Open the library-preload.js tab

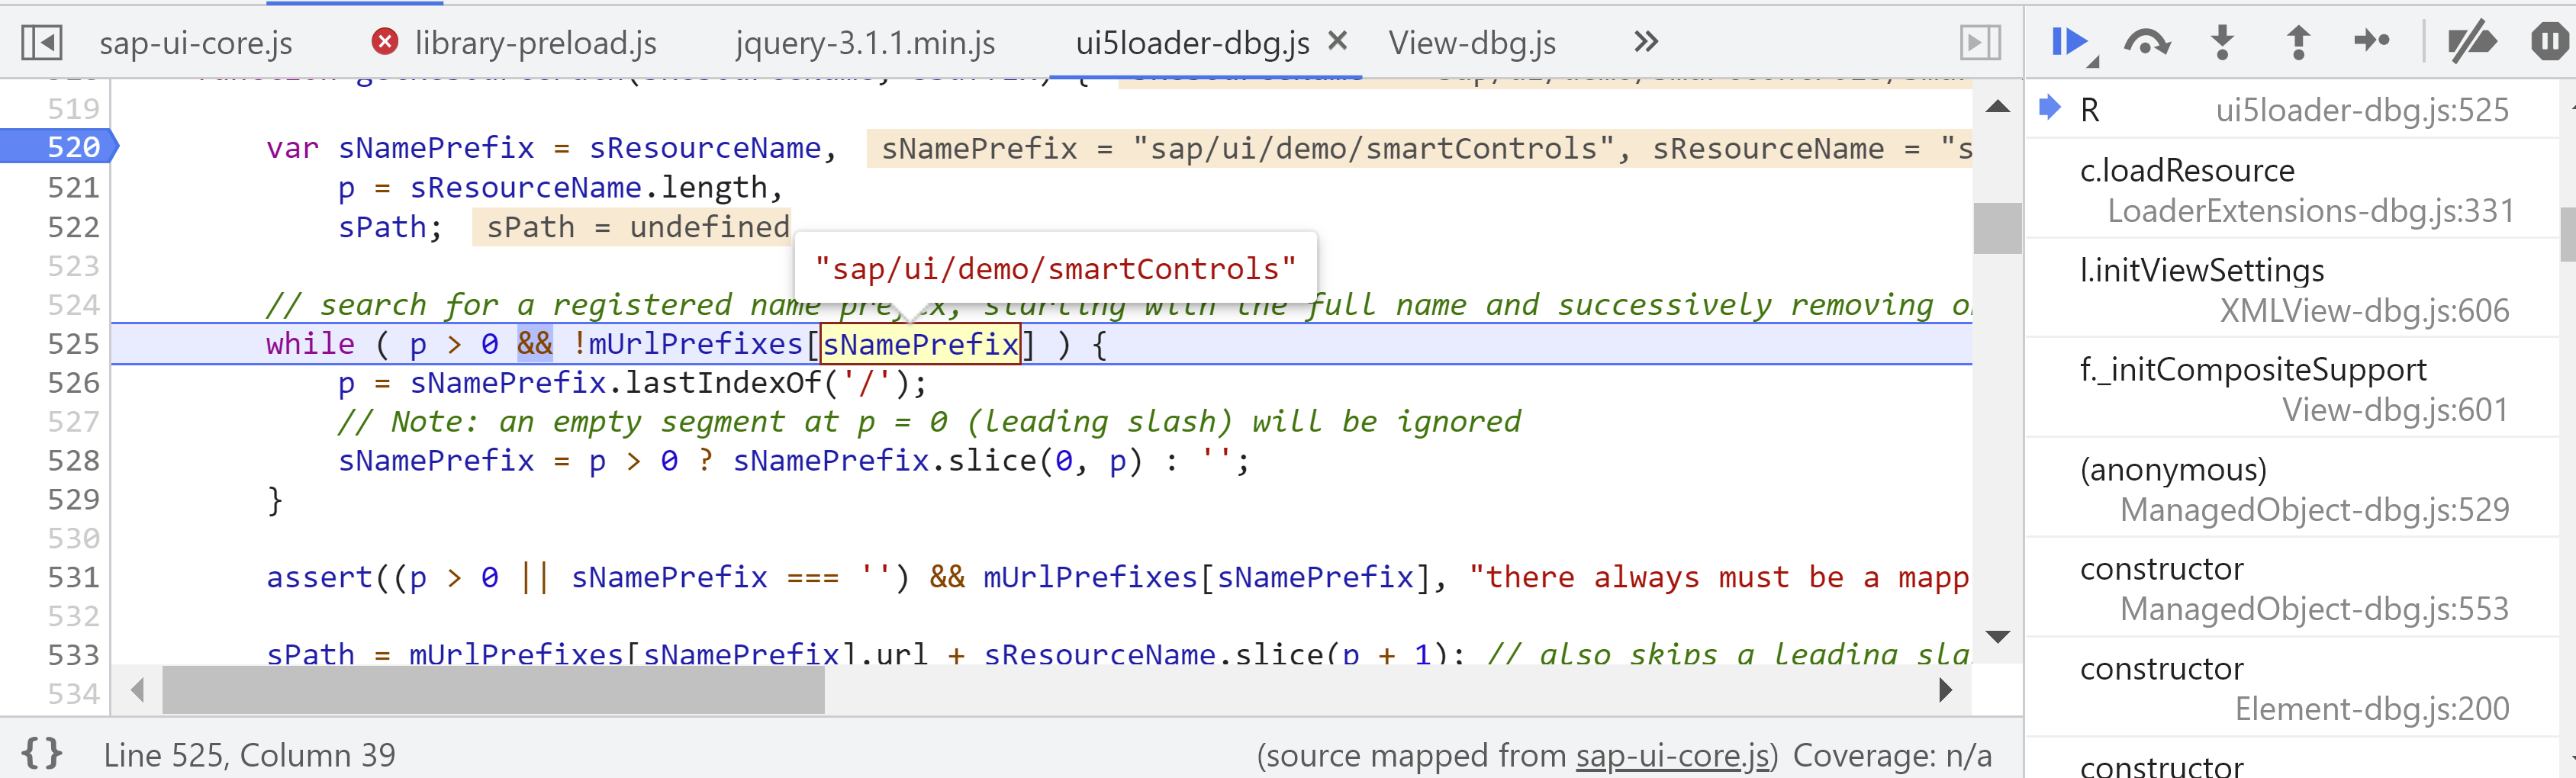click(x=535, y=43)
